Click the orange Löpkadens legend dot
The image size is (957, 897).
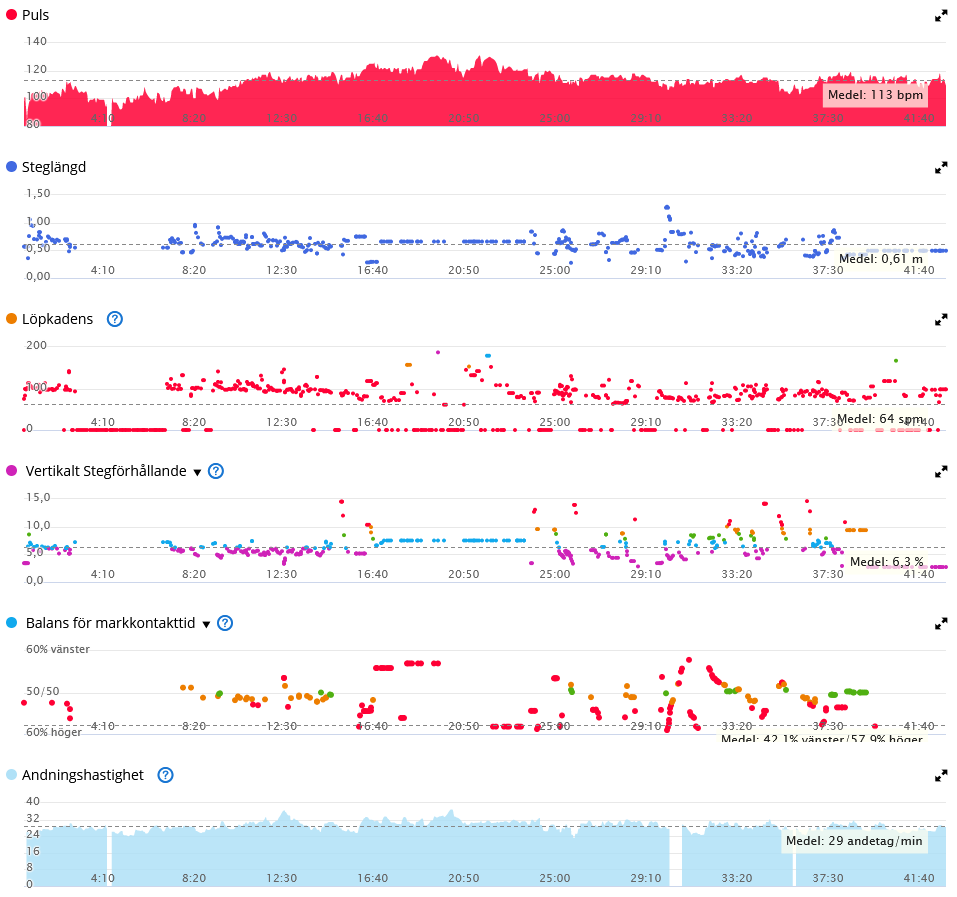[x=11, y=319]
